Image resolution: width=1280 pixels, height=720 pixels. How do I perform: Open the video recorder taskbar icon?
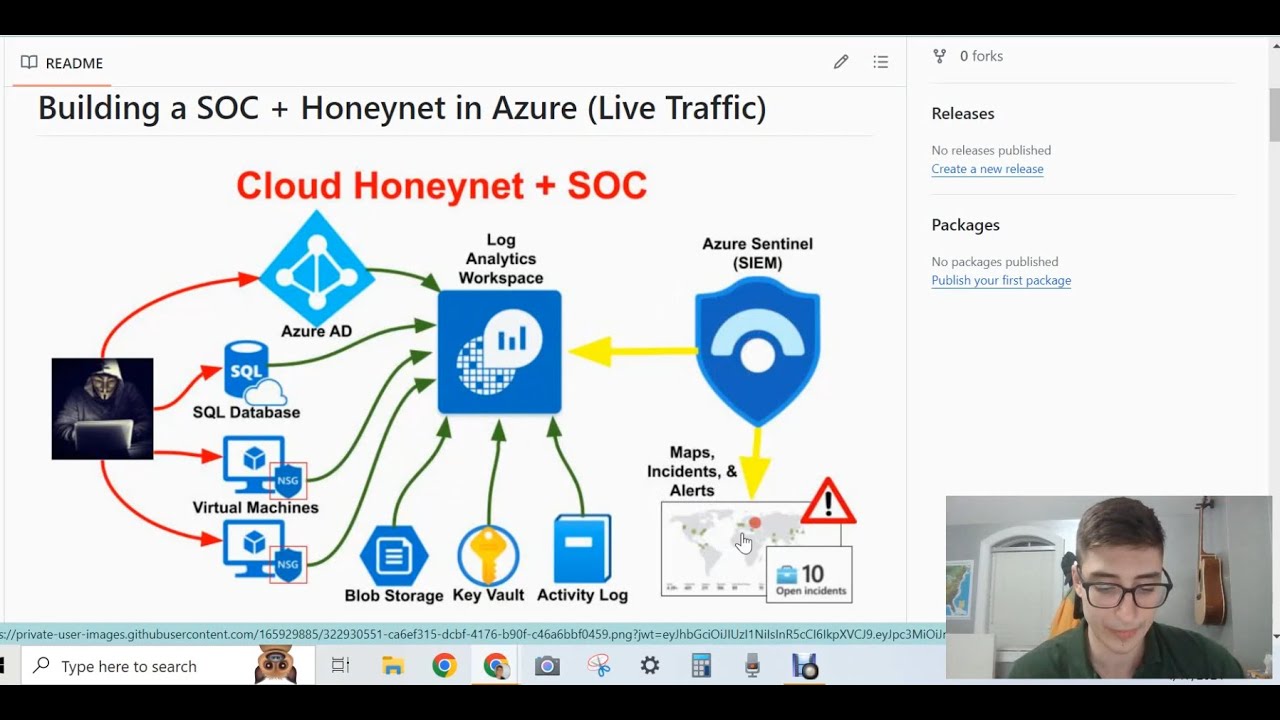tap(805, 666)
